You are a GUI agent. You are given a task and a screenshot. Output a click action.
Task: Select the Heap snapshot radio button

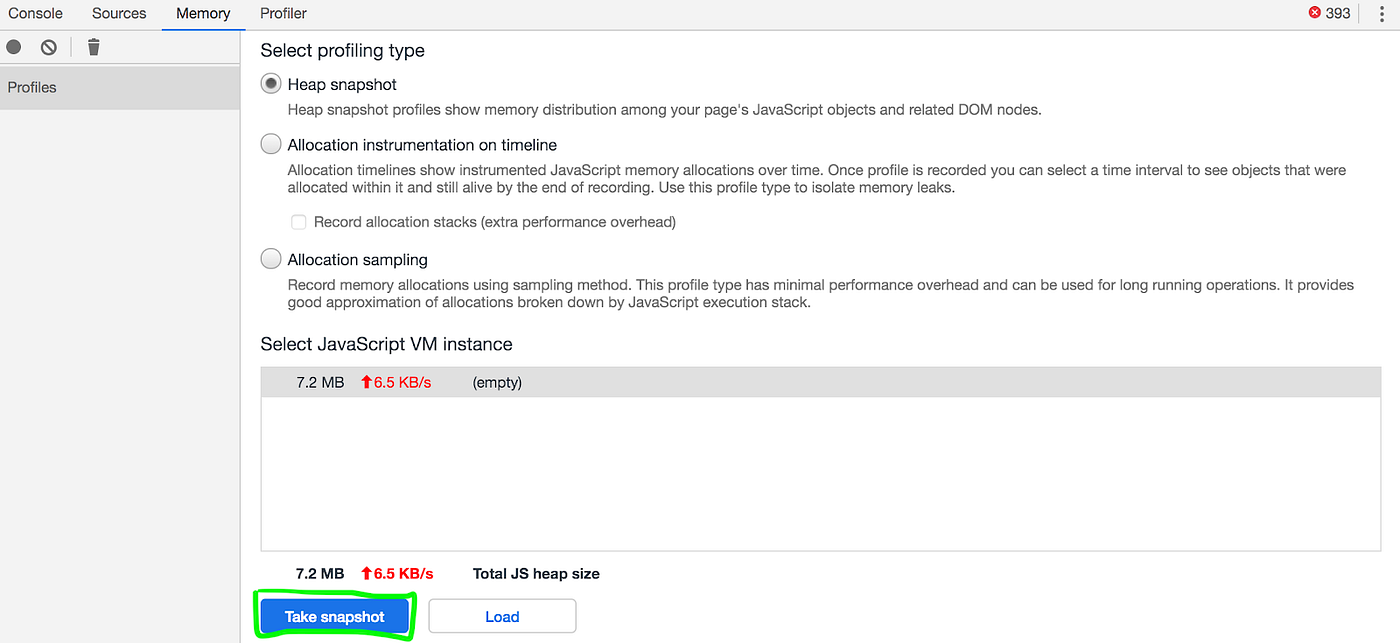271,84
